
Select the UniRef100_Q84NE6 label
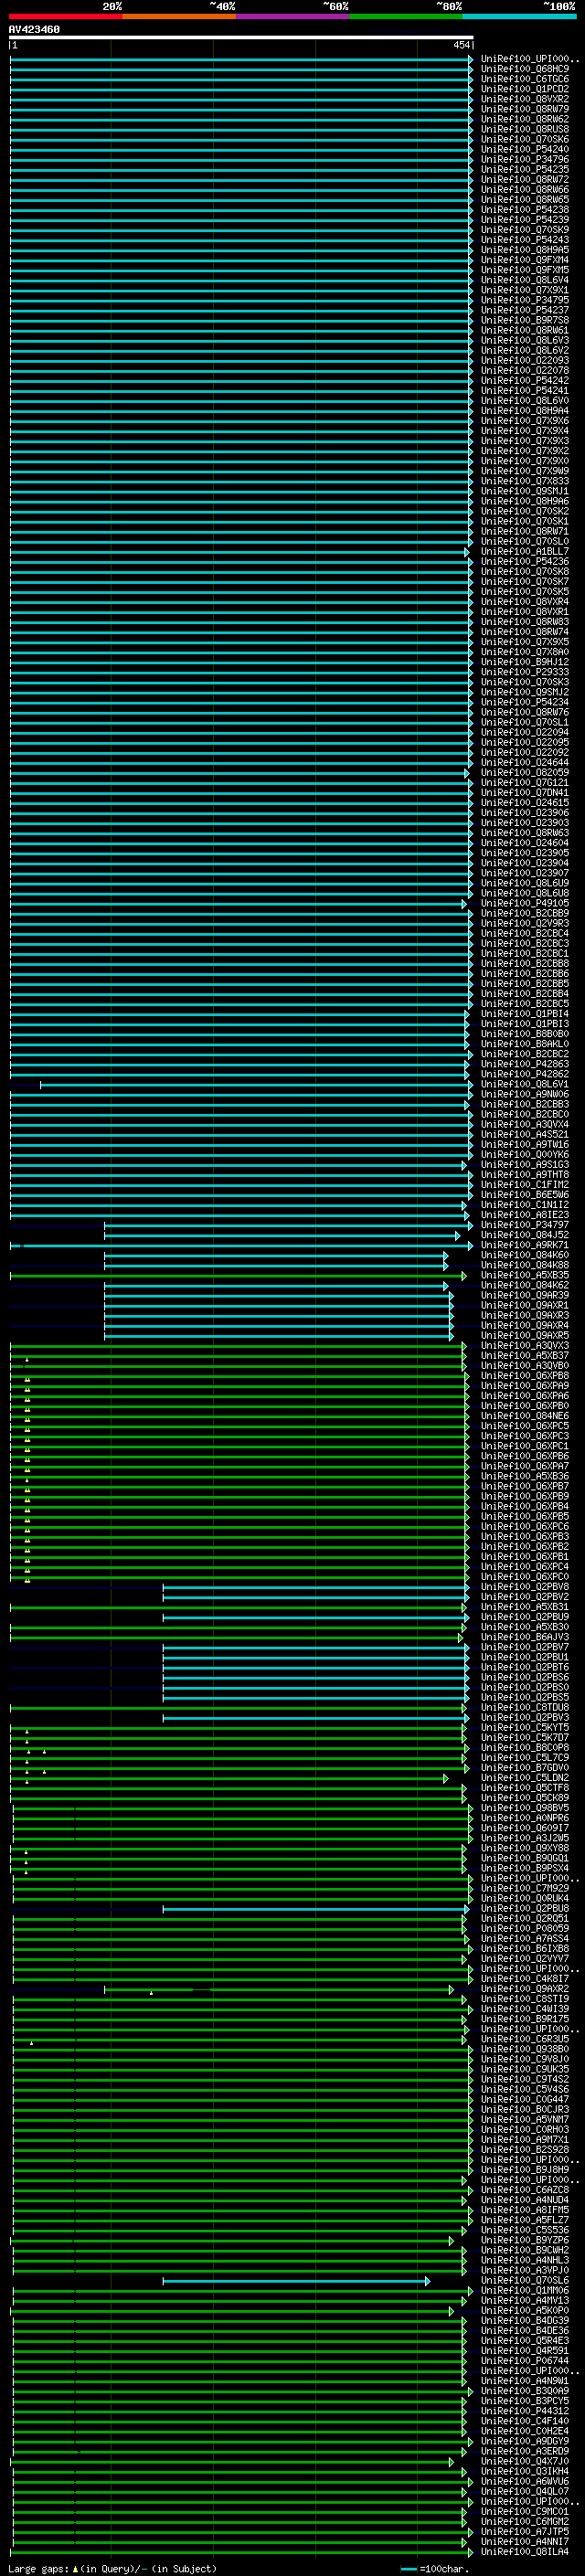pyautogui.click(x=524, y=1416)
